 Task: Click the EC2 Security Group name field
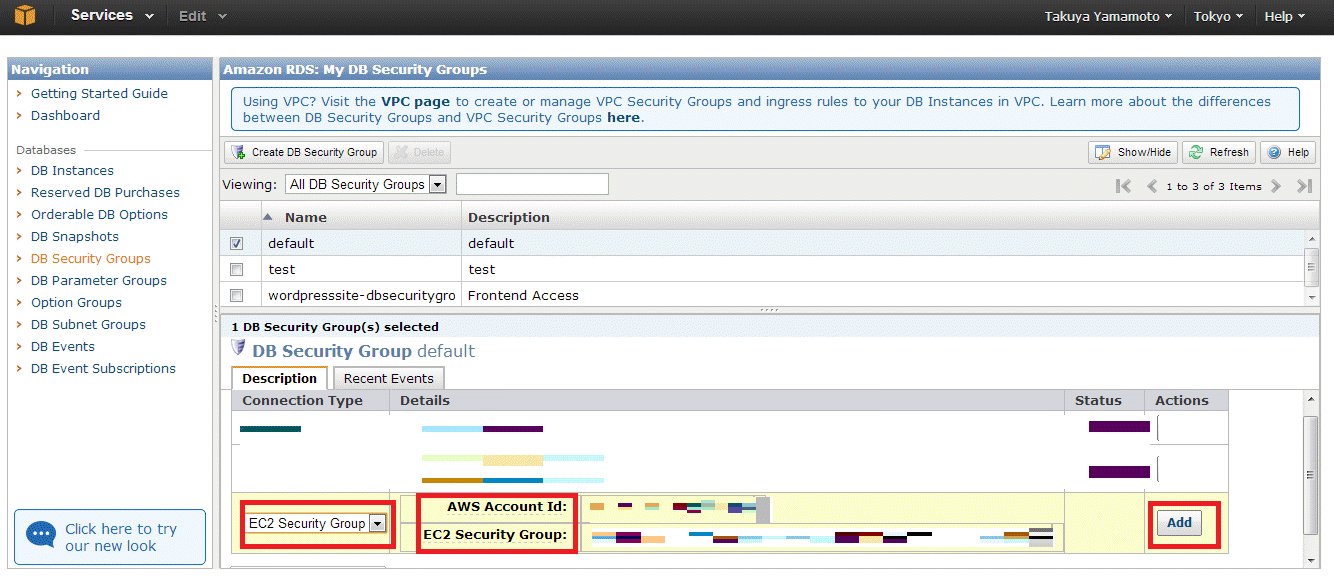click(821, 536)
